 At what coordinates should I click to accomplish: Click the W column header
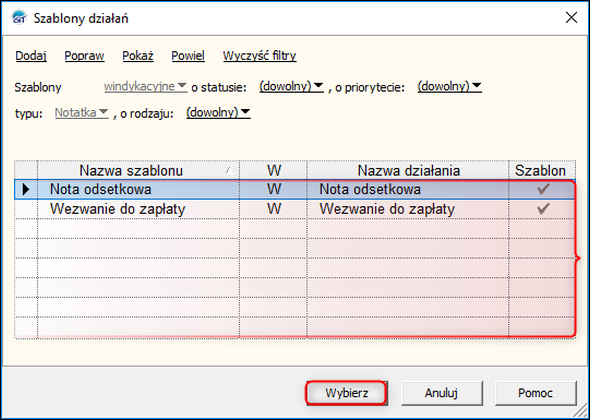(274, 170)
